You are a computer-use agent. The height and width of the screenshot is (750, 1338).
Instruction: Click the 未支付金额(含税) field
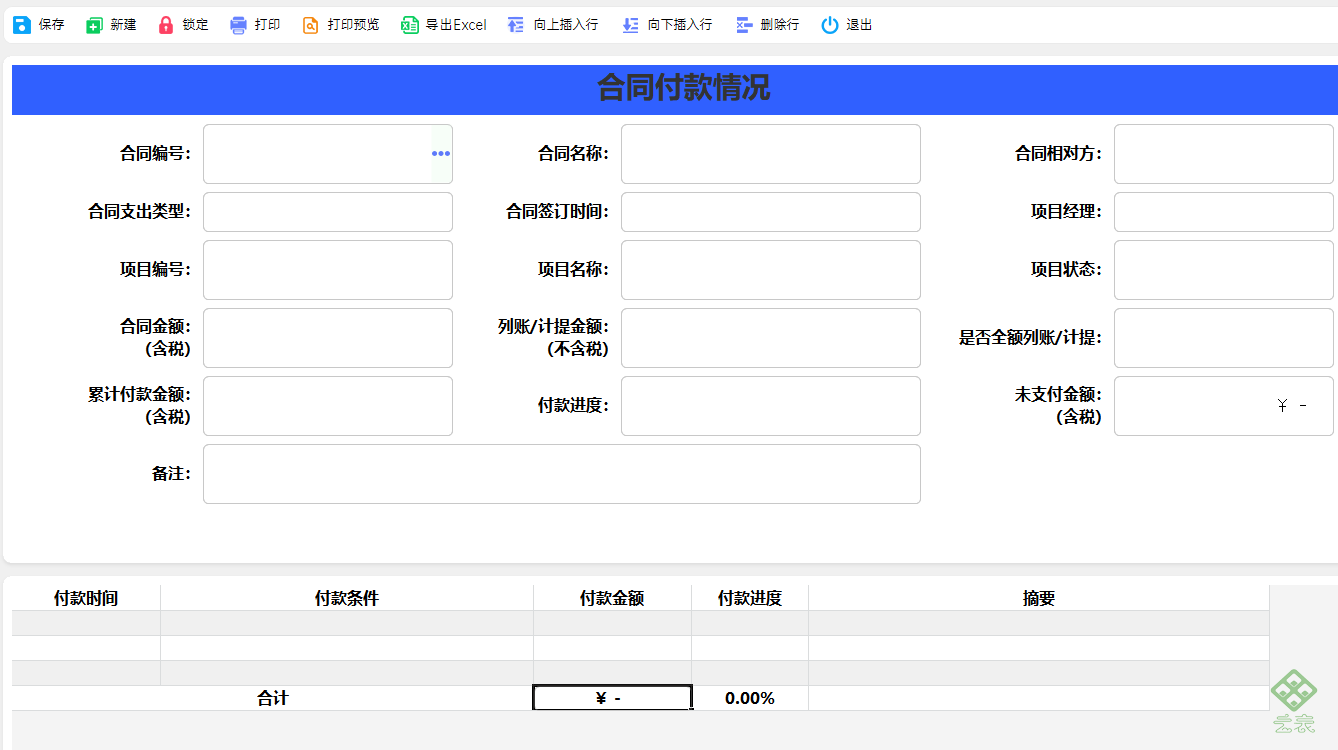click(x=1224, y=406)
